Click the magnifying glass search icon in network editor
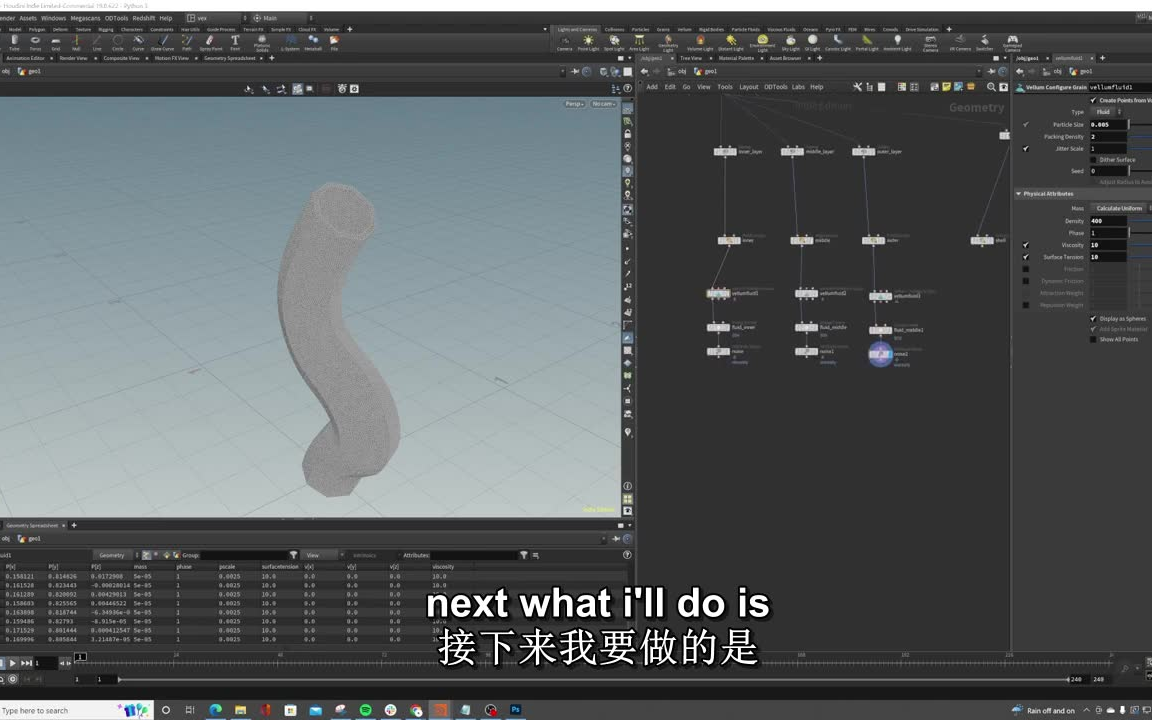 pyautogui.click(x=990, y=87)
